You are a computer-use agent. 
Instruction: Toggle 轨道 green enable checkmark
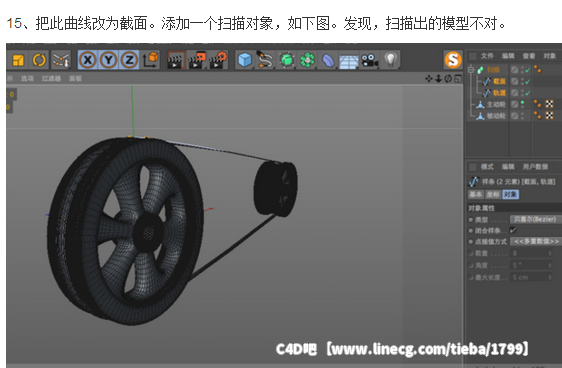(x=528, y=93)
